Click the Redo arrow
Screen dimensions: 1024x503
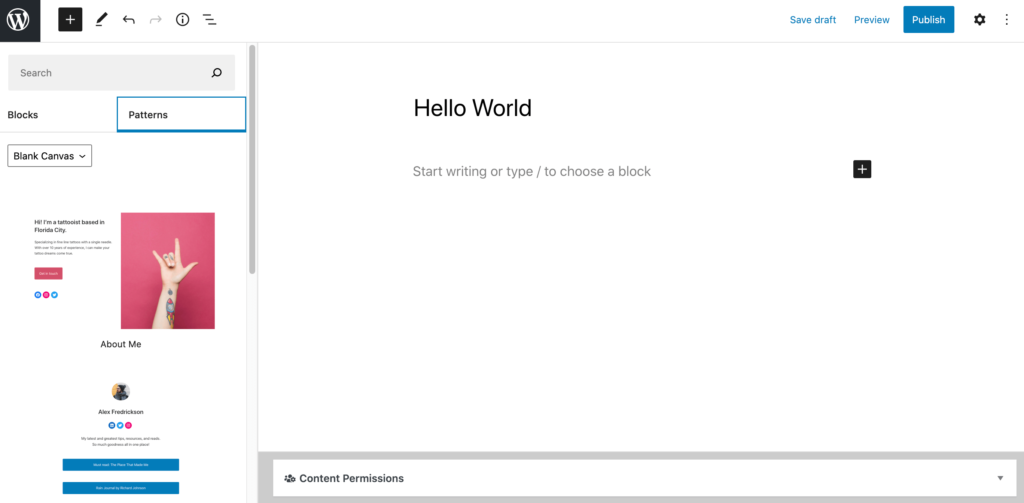click(x=155, y=20)
